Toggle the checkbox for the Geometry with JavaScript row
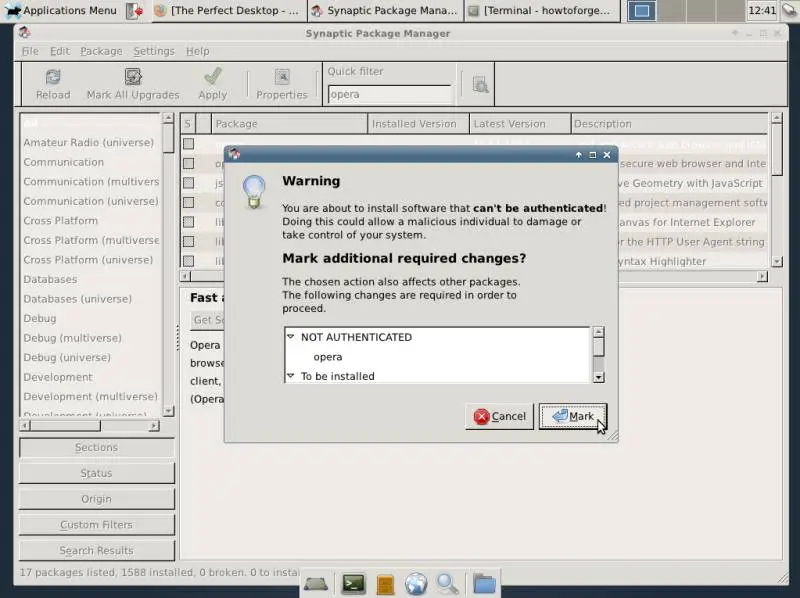Image resolution: width=800 pixels, height=598 pixels. pyautogui.click(x=189, y=183)
